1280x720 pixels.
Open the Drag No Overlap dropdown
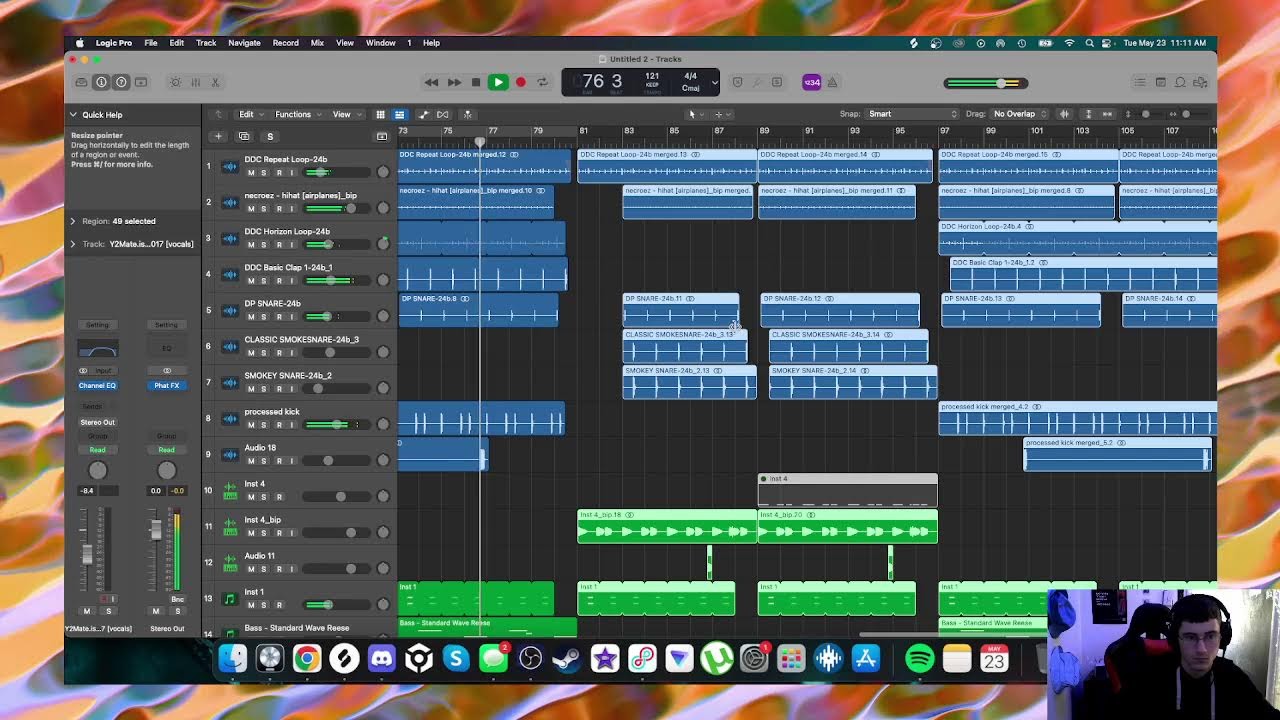coord(1019,114)
